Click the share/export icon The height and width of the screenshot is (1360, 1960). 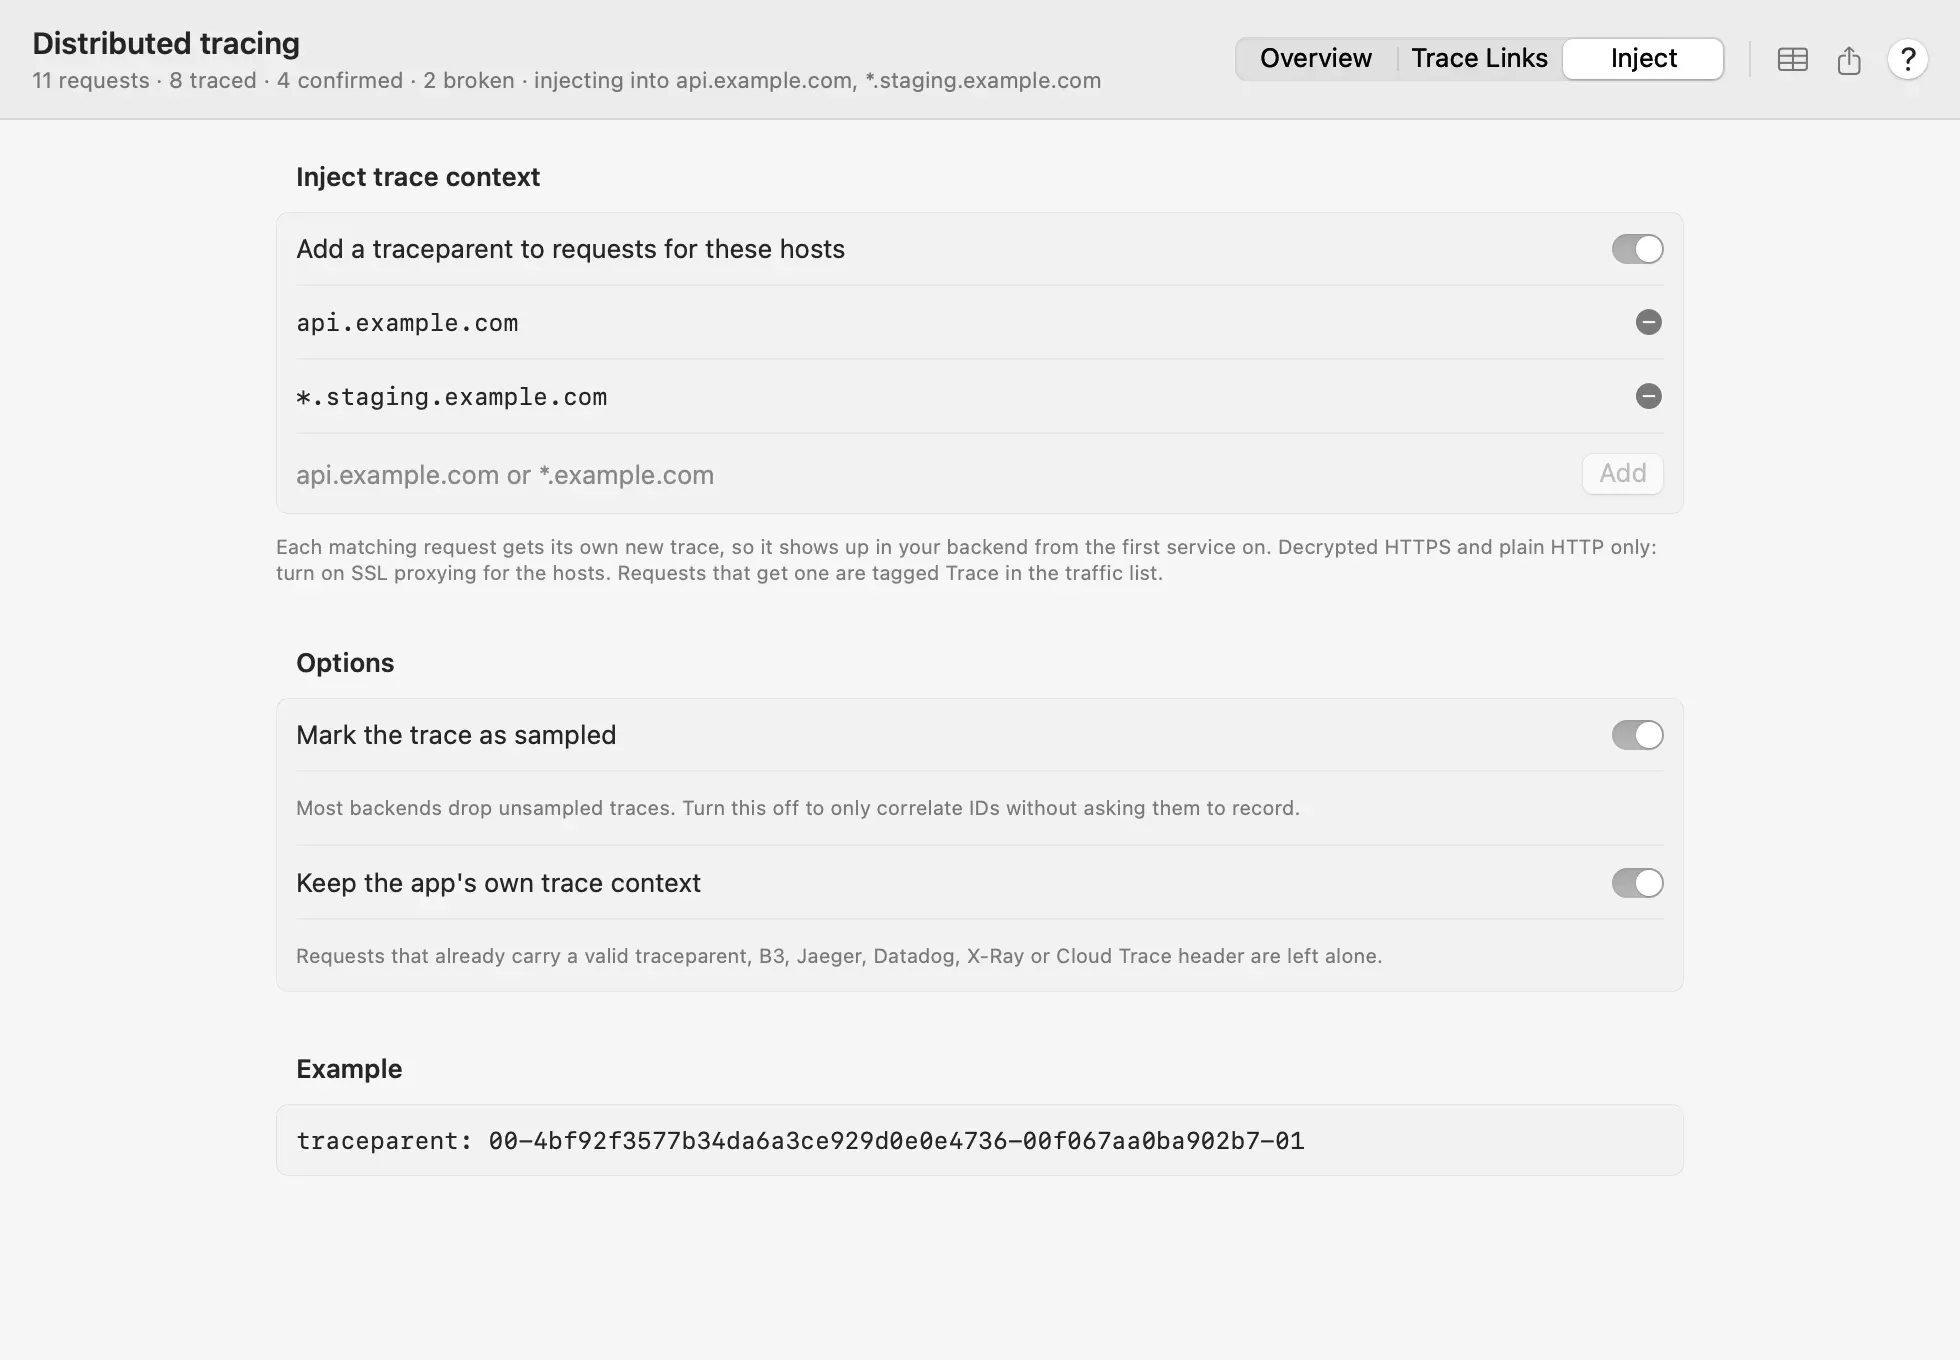tap(1849, 60)
